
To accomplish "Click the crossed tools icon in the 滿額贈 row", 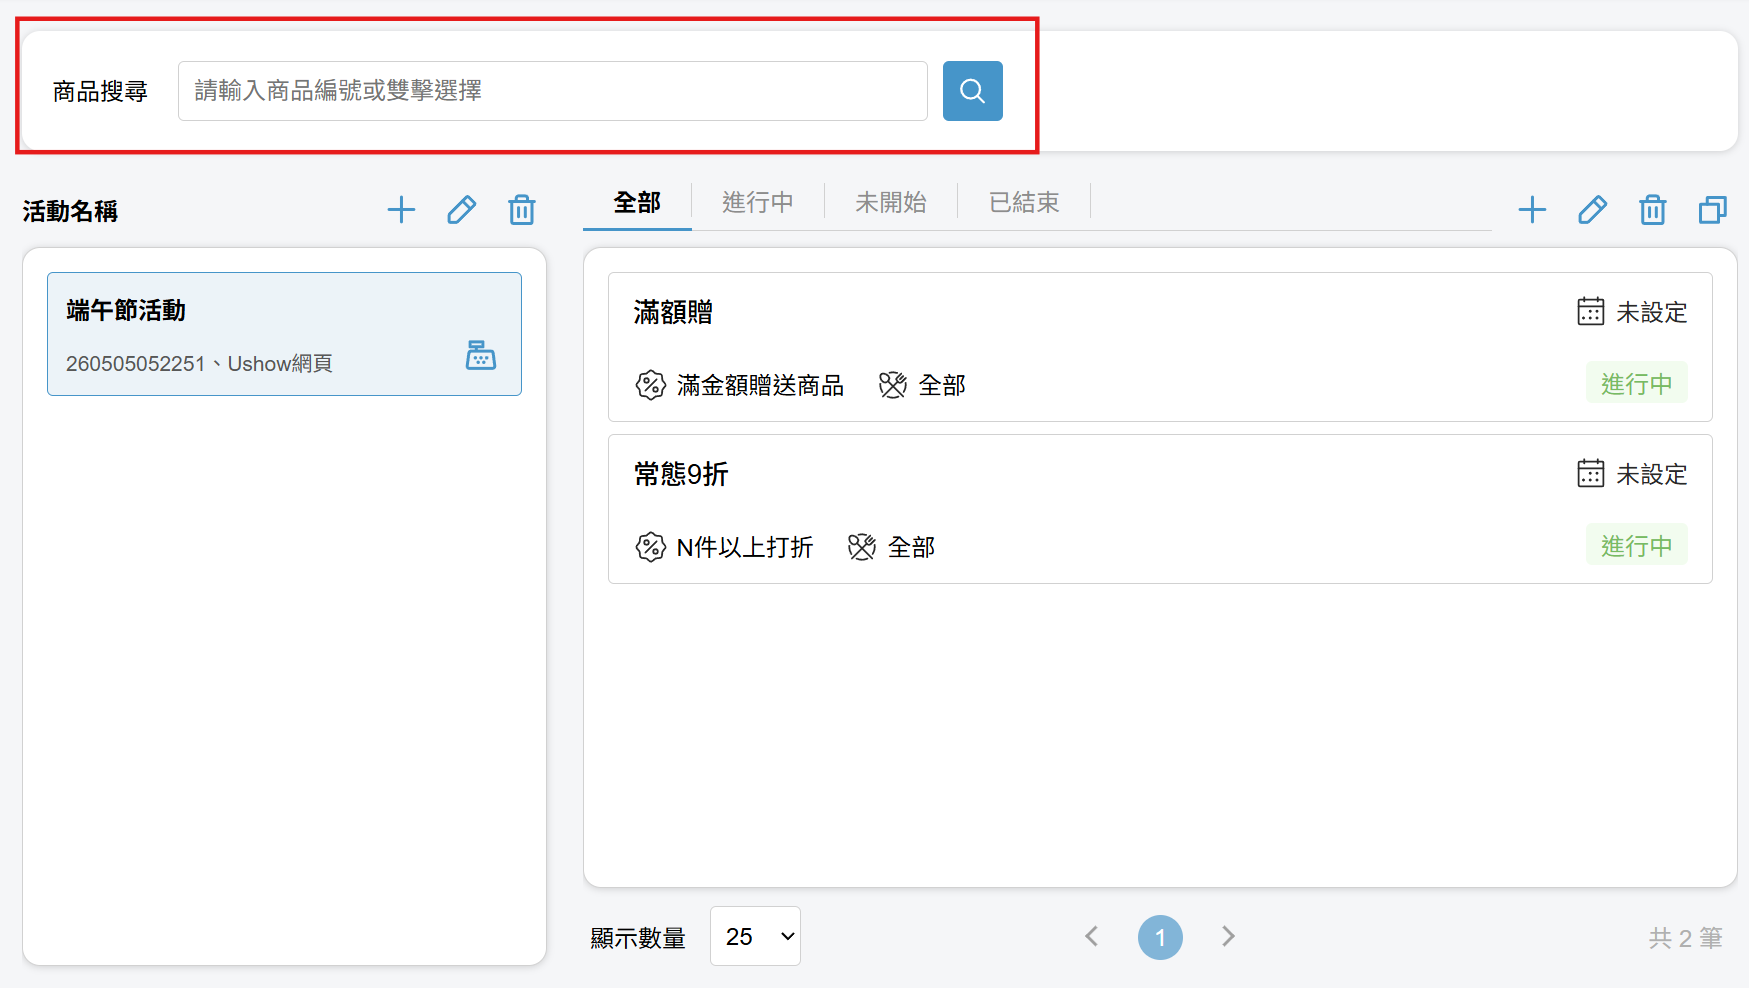I will 892,385.
